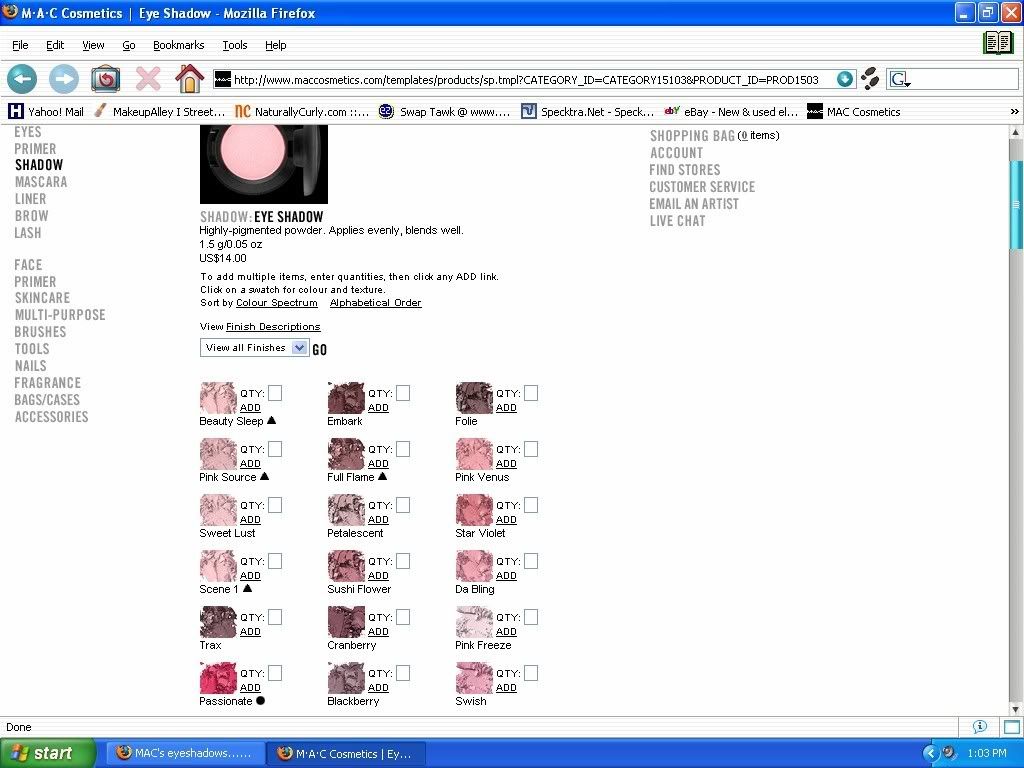
Task: Switch to M·A·C Cosmetics taskbar window
Action: click(x=347, y=754)
